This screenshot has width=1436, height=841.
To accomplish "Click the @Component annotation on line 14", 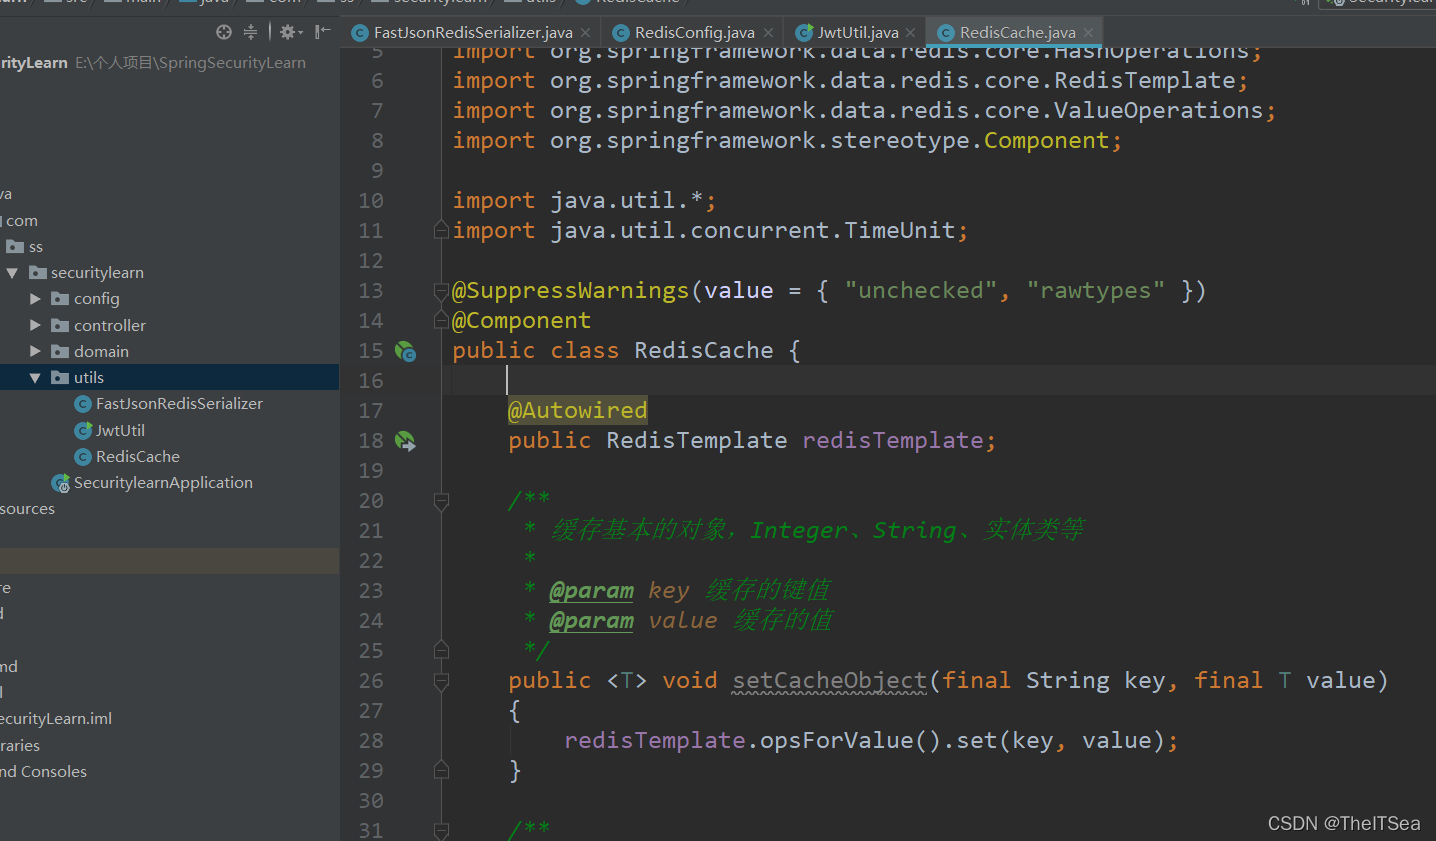I will tap(522, 321).
